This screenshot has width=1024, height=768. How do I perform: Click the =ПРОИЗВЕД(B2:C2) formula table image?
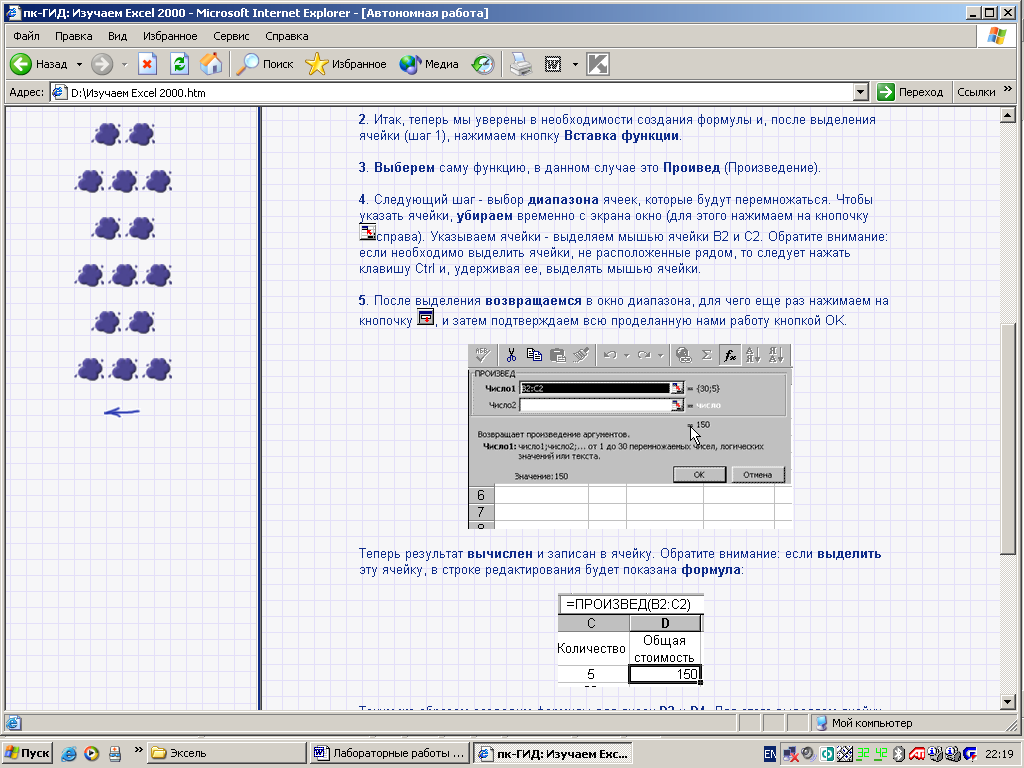[x=630, y=640]
